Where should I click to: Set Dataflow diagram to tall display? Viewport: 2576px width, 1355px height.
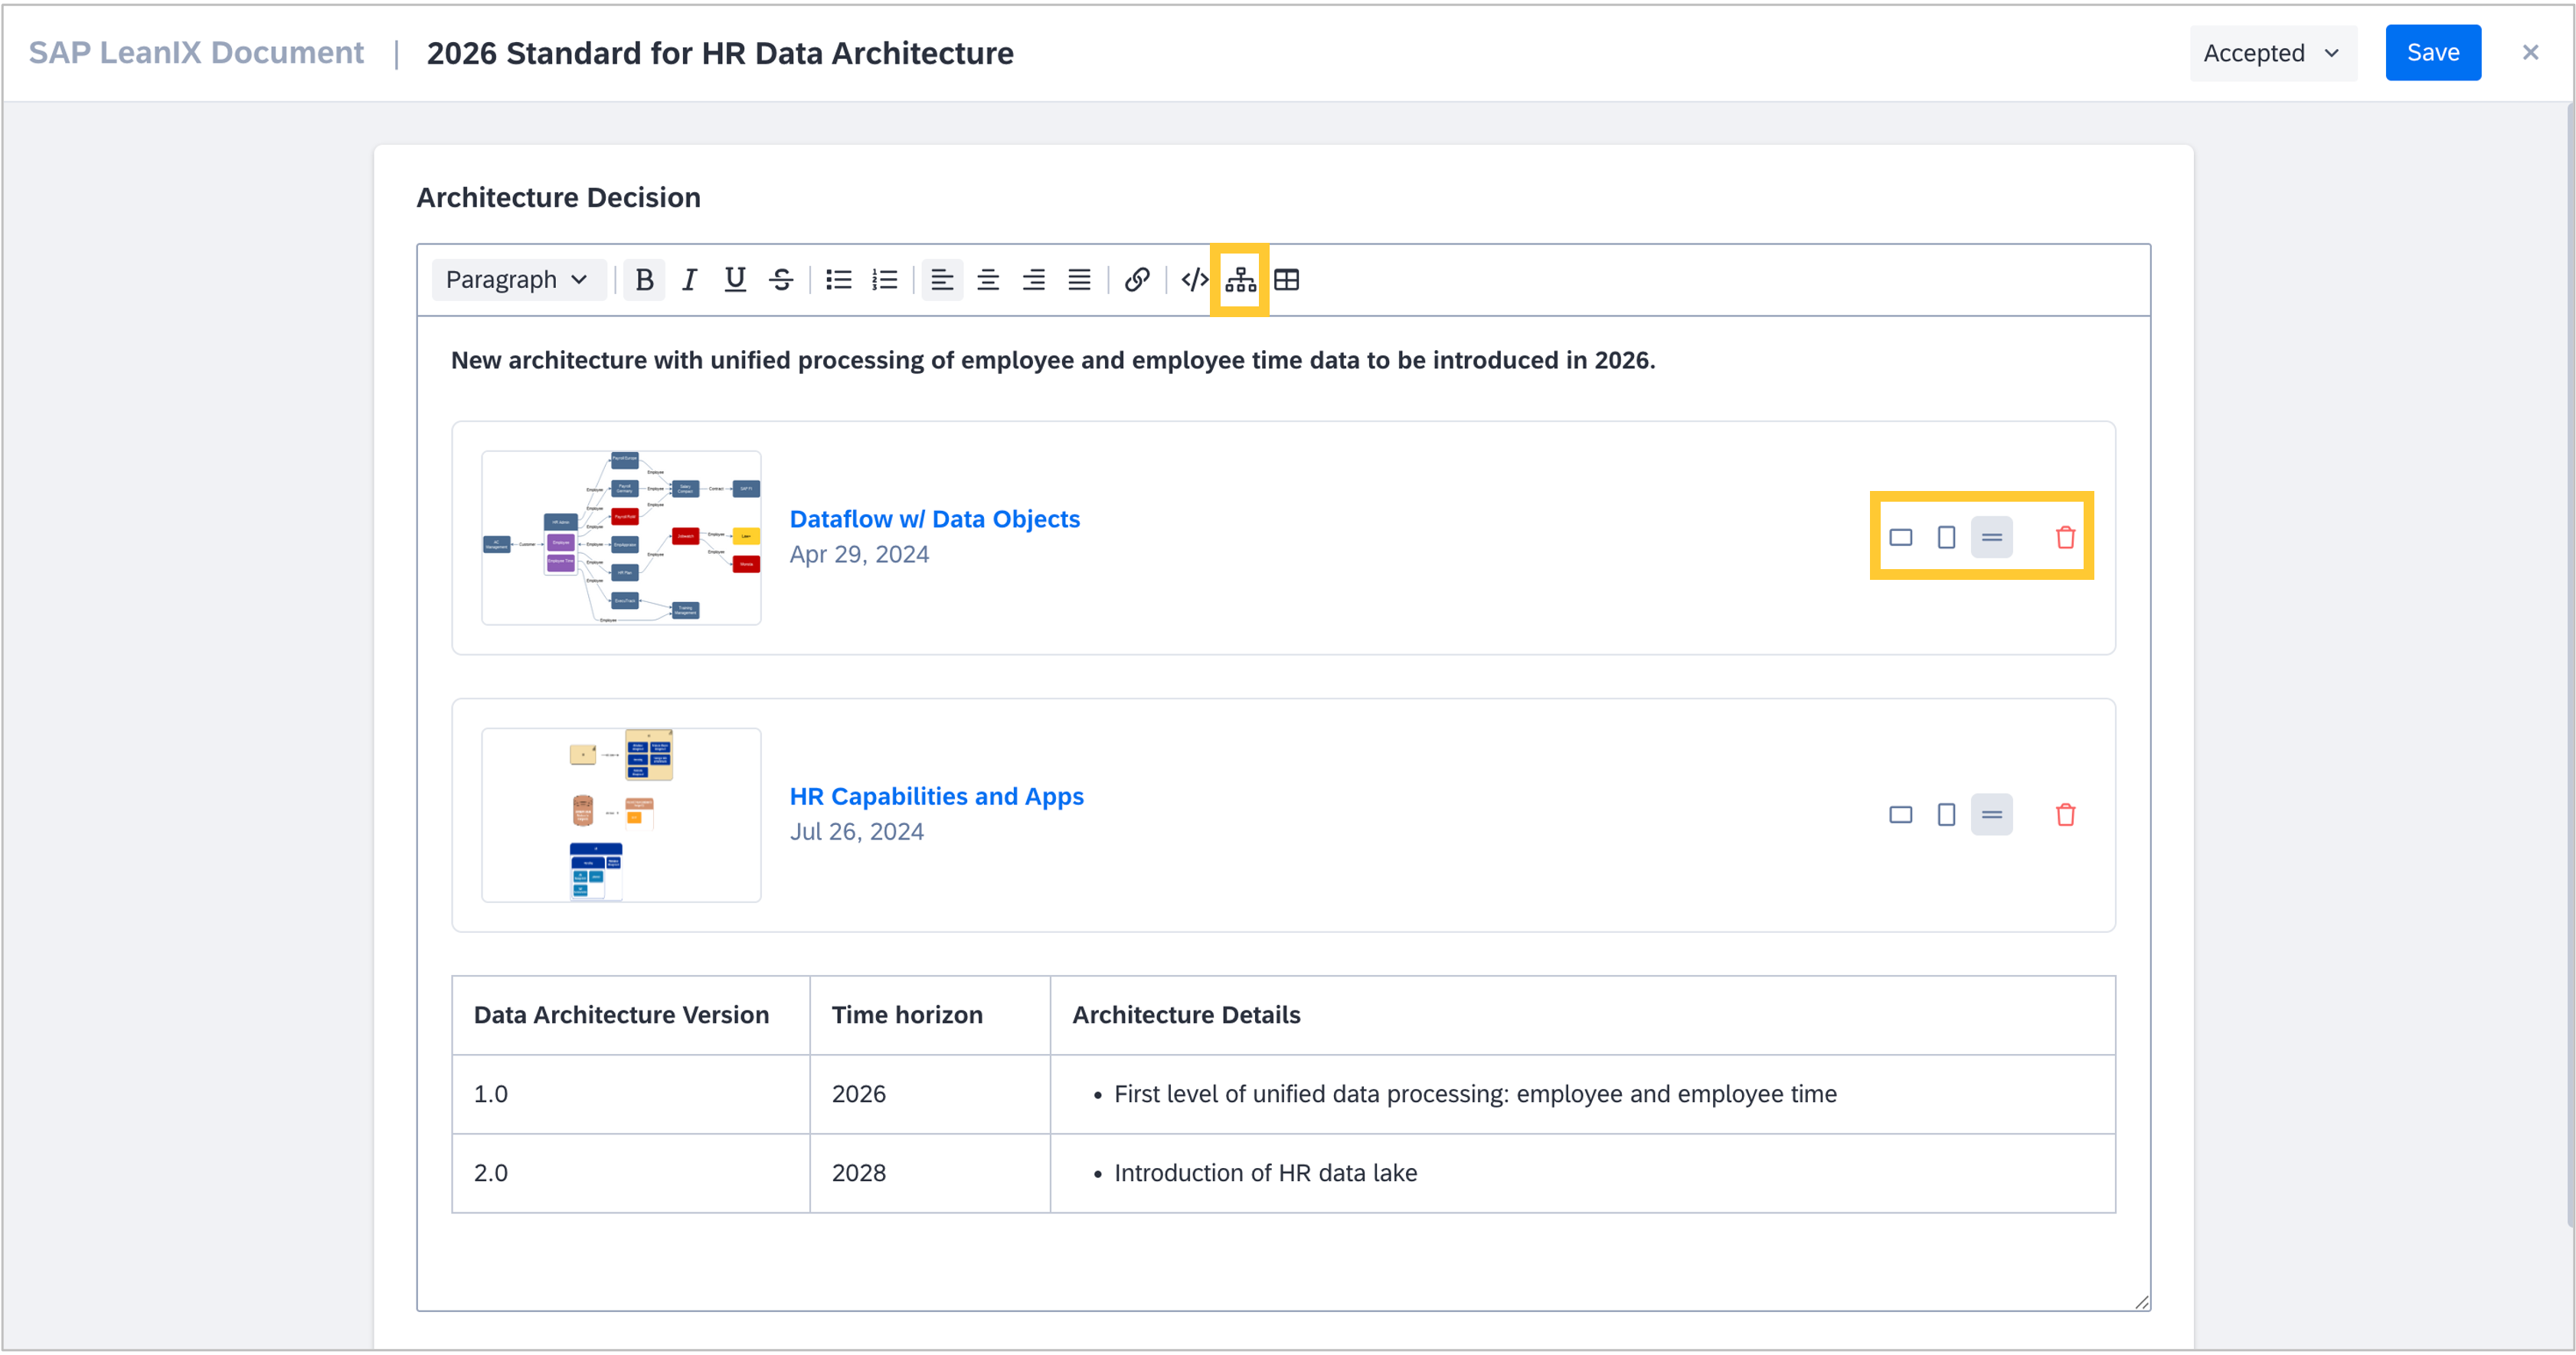tap(1946, 538)
